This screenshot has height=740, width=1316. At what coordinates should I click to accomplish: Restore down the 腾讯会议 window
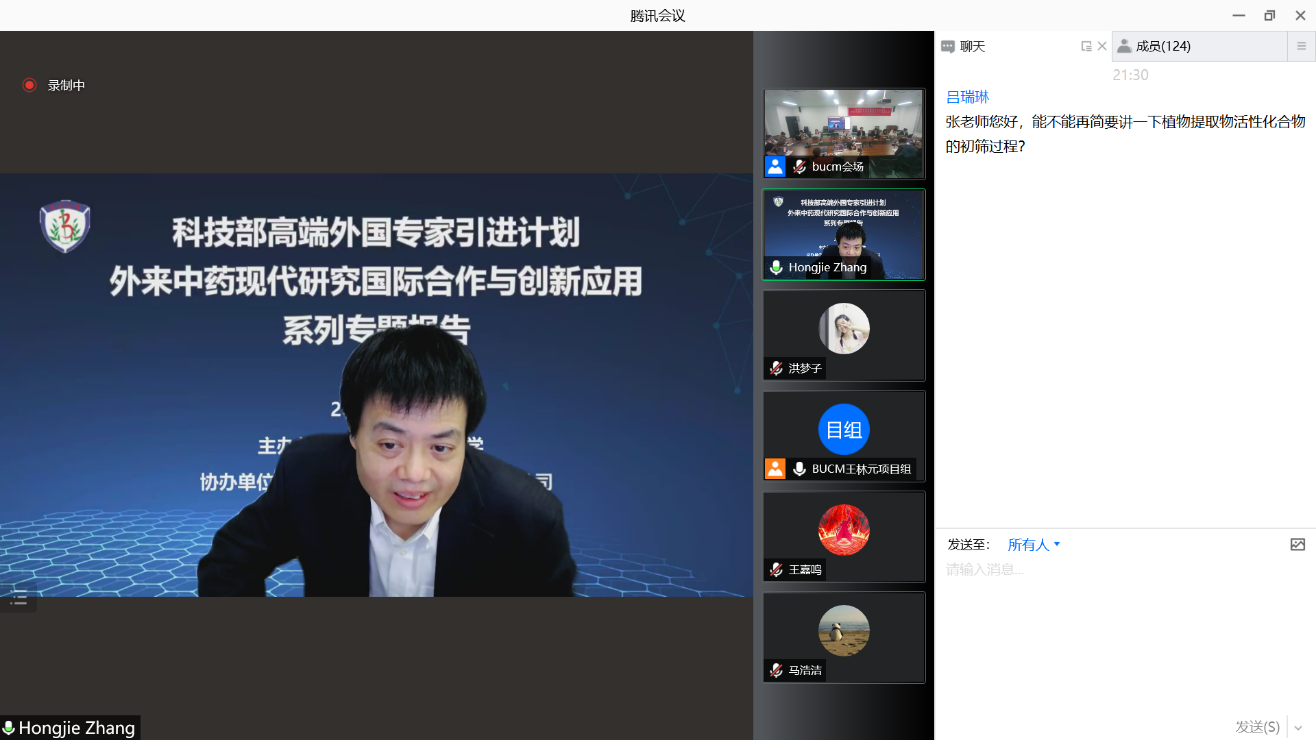tap(1269, 15)
